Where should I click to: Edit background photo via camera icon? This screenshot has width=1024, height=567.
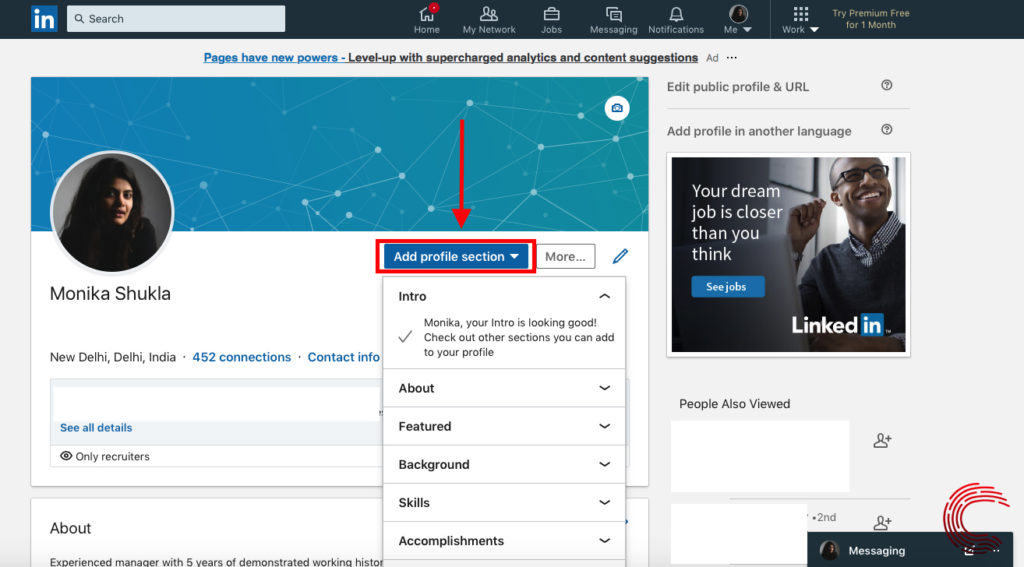point(616,108)
